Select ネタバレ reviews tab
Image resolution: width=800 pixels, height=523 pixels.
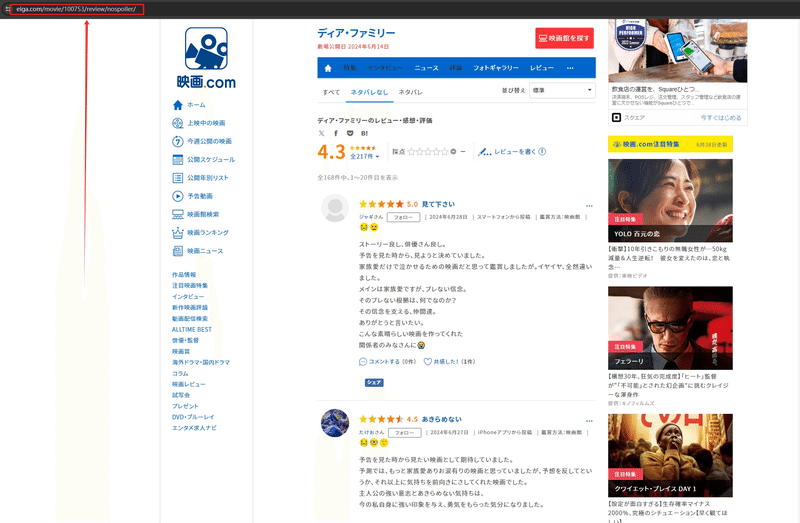click(410, 92)
